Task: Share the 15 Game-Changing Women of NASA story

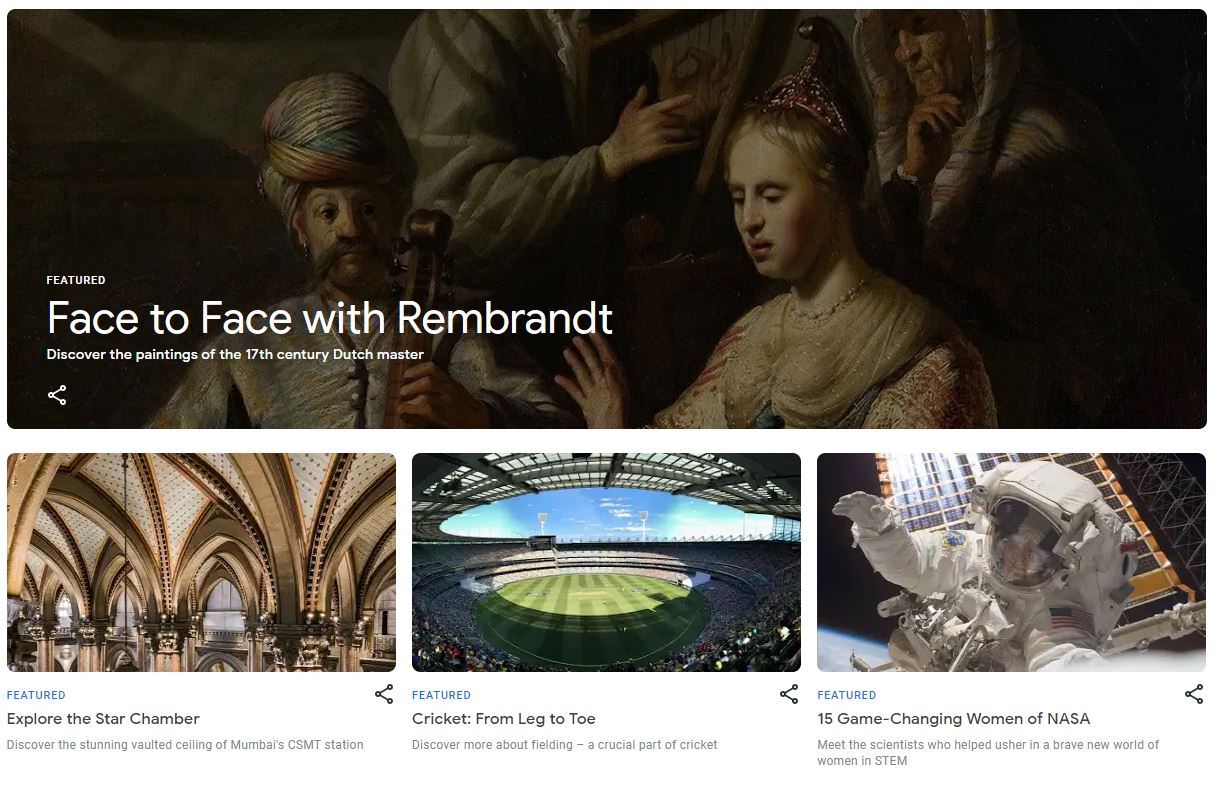Action: (x=1194, y=694)
